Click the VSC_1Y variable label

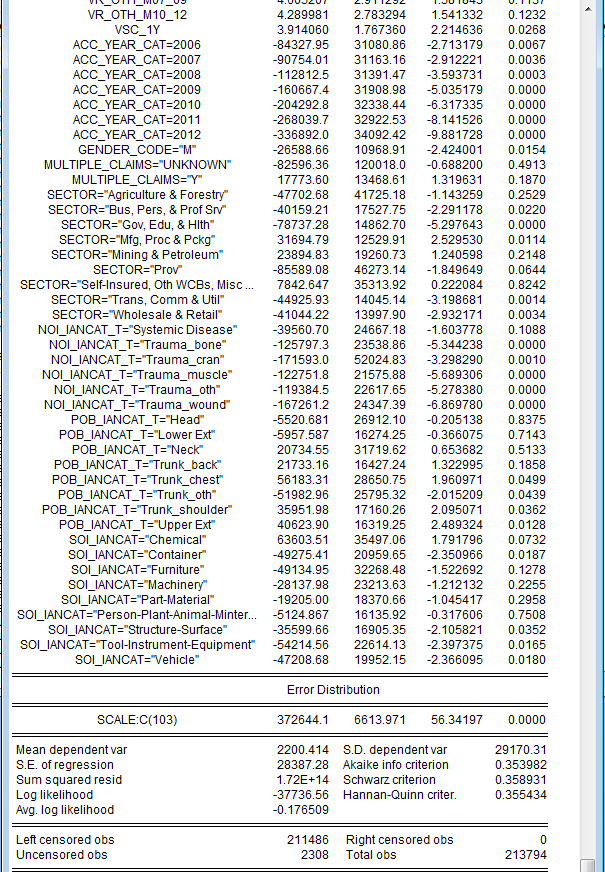tap(137, 29)
